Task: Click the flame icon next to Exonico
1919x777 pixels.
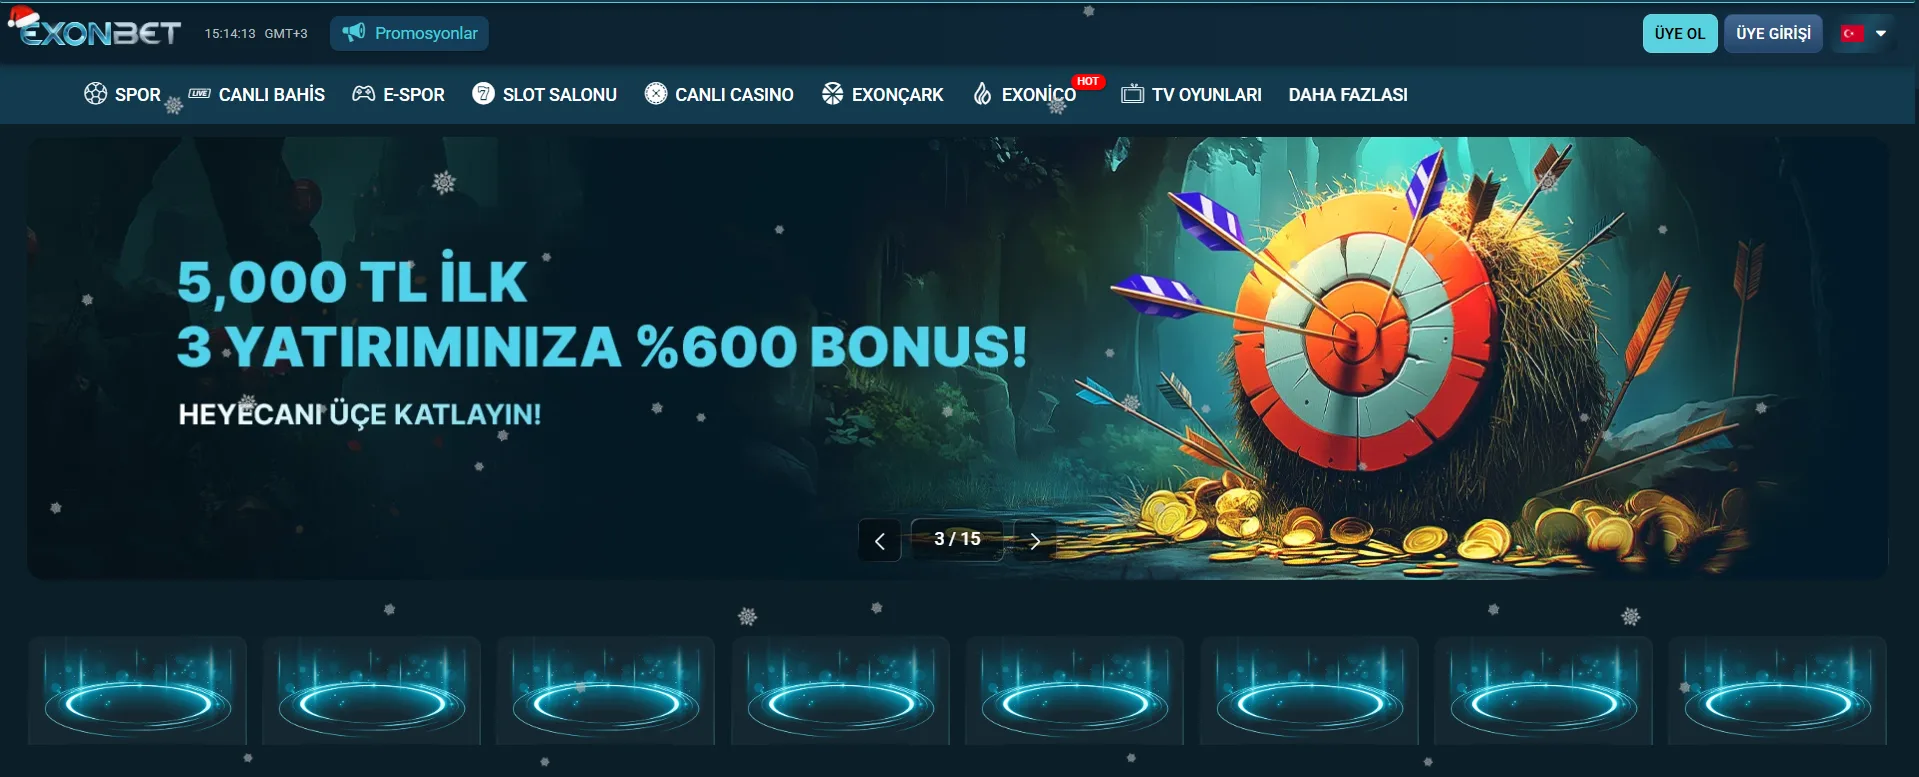Action: pyautogui.click(x=982, y=94)
